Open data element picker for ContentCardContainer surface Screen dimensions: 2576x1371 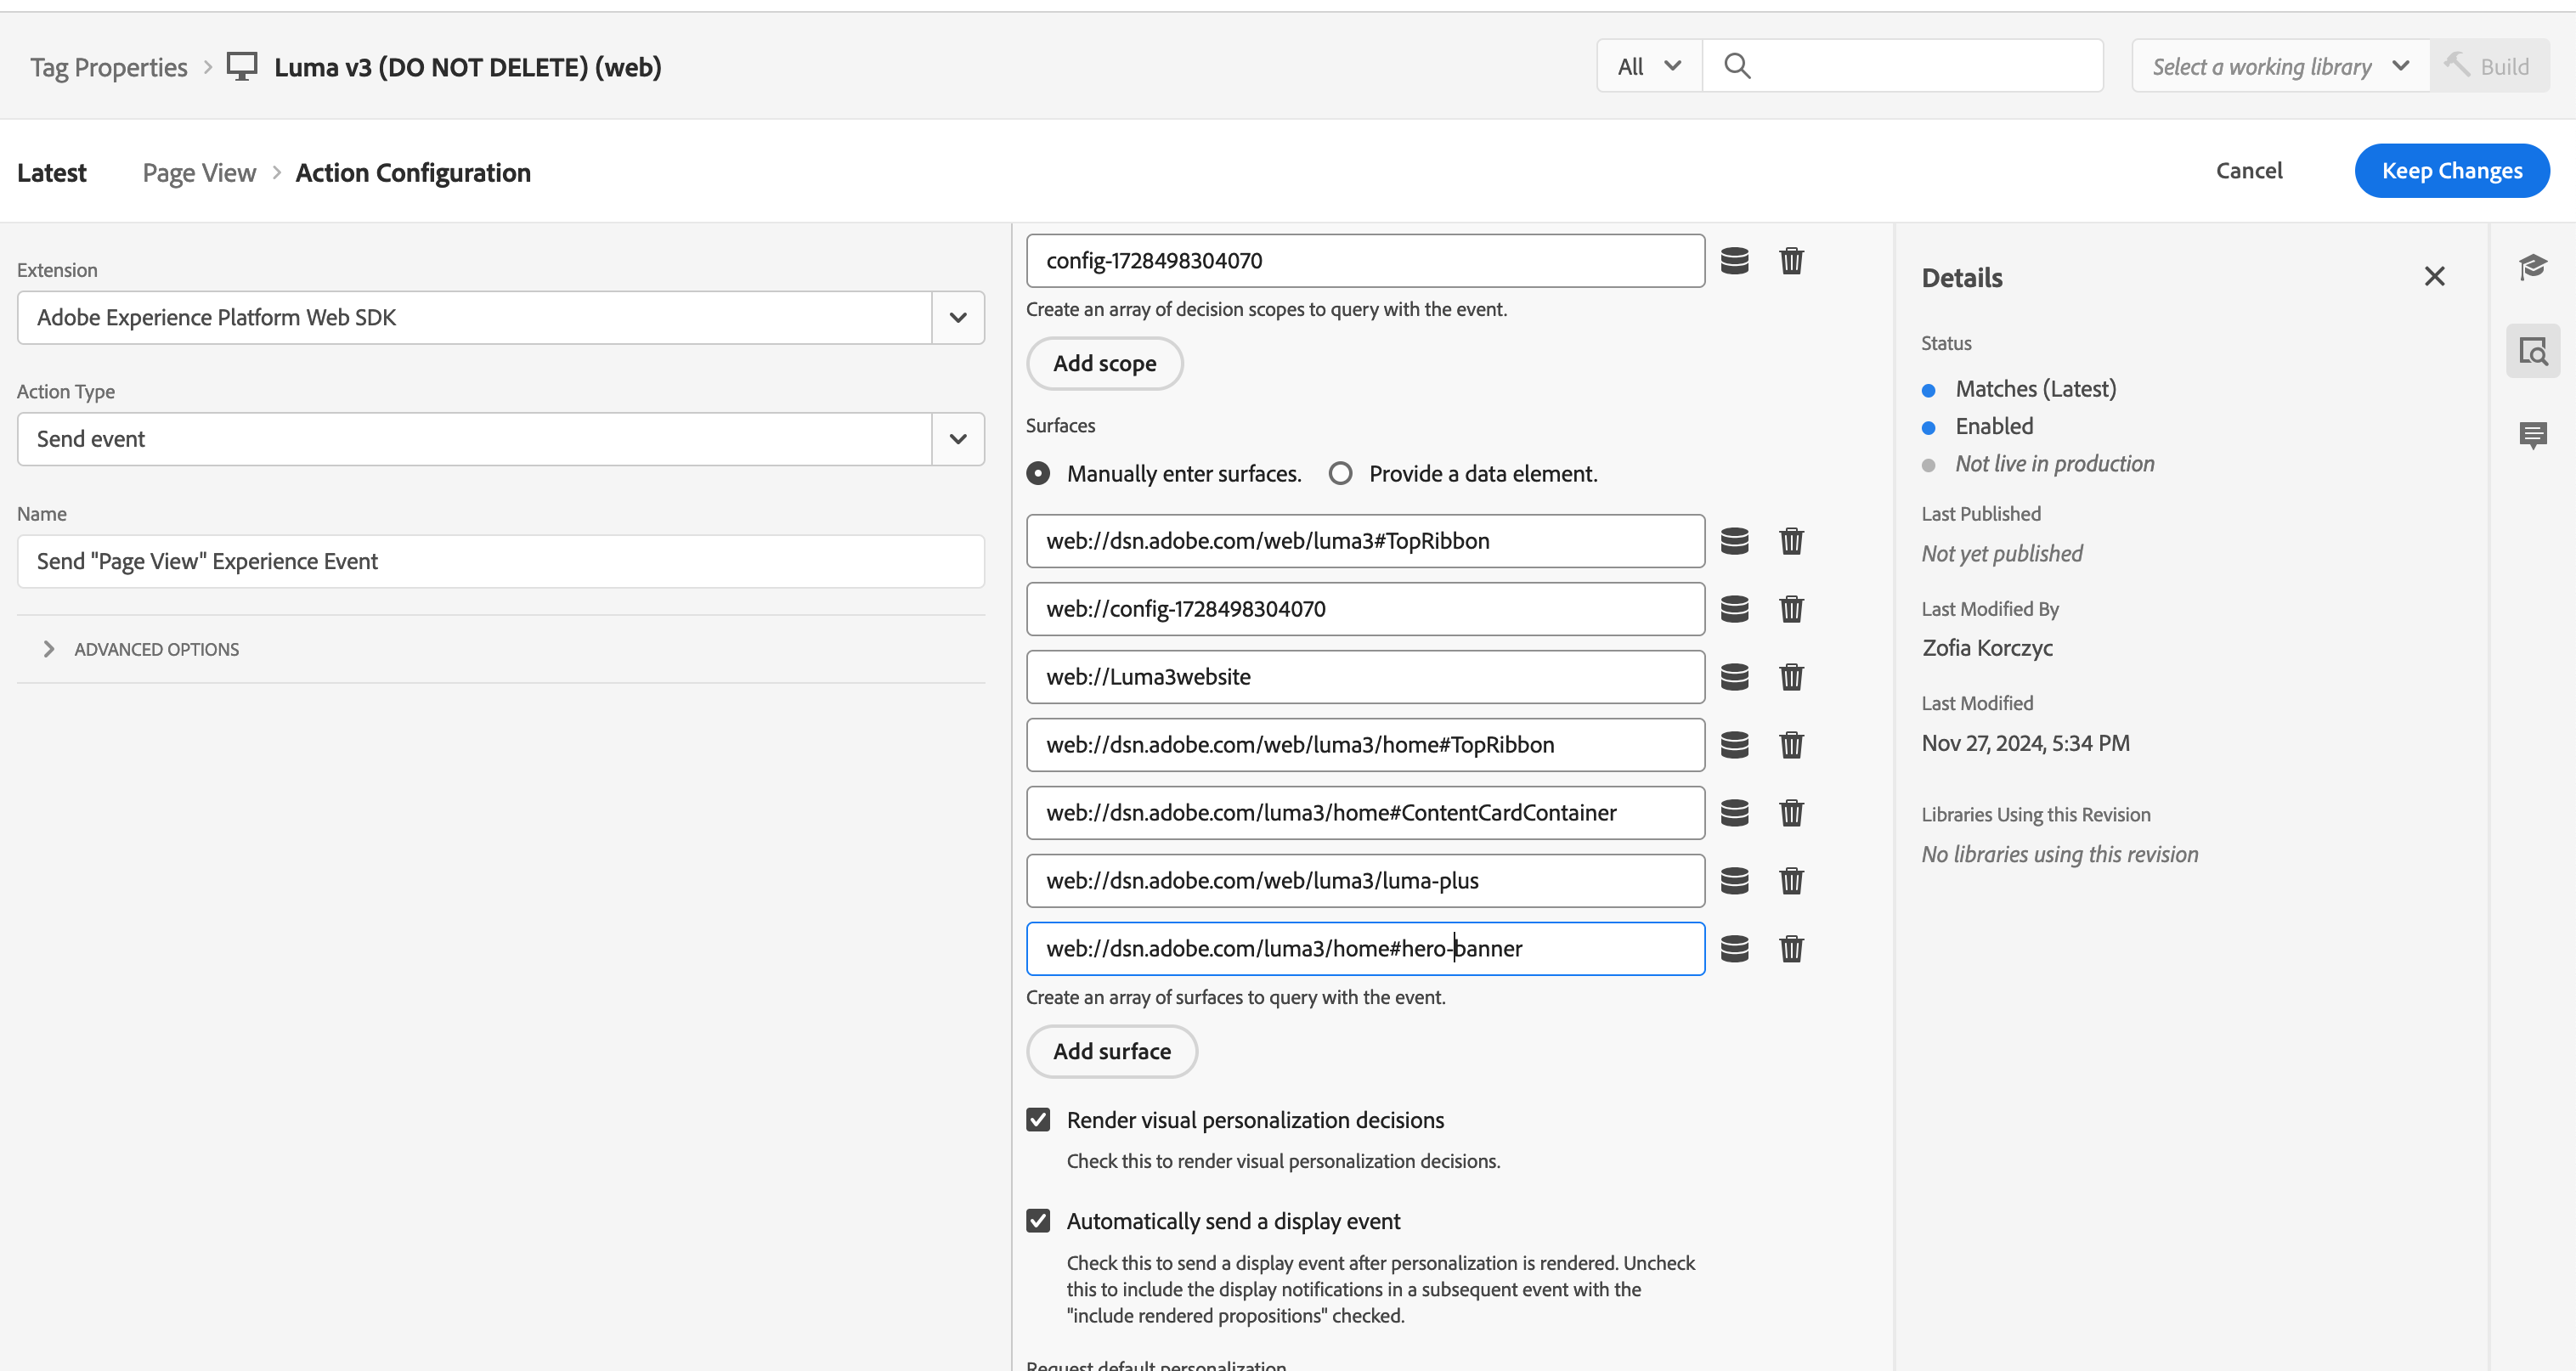click(1734, 813)
